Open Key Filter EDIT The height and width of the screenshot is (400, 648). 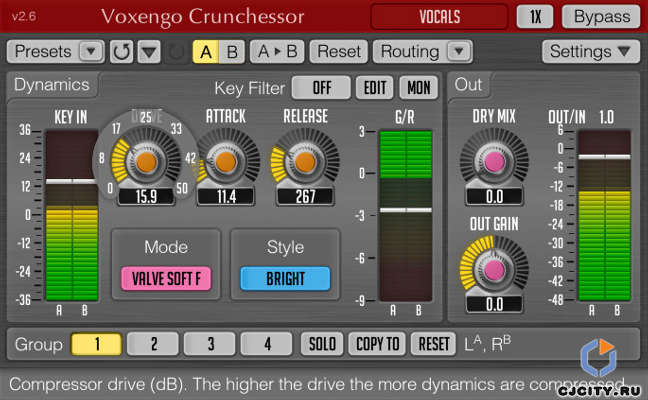(375, 88)
